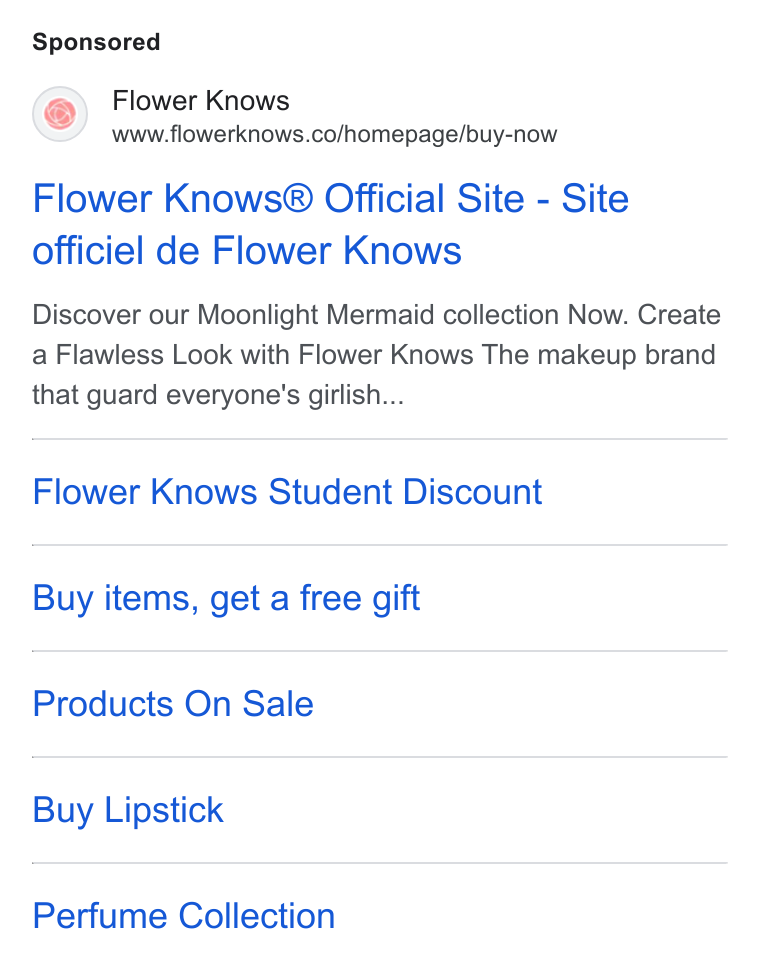Screen dimensions: 760x968
Task: Click the pink rose Flower Knows favicon
Action: point(60,114)
